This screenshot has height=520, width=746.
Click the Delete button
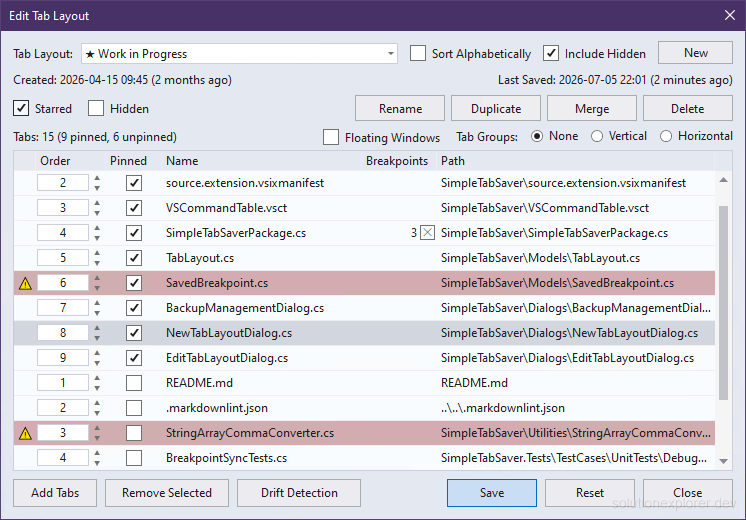(x=688, y=108)
